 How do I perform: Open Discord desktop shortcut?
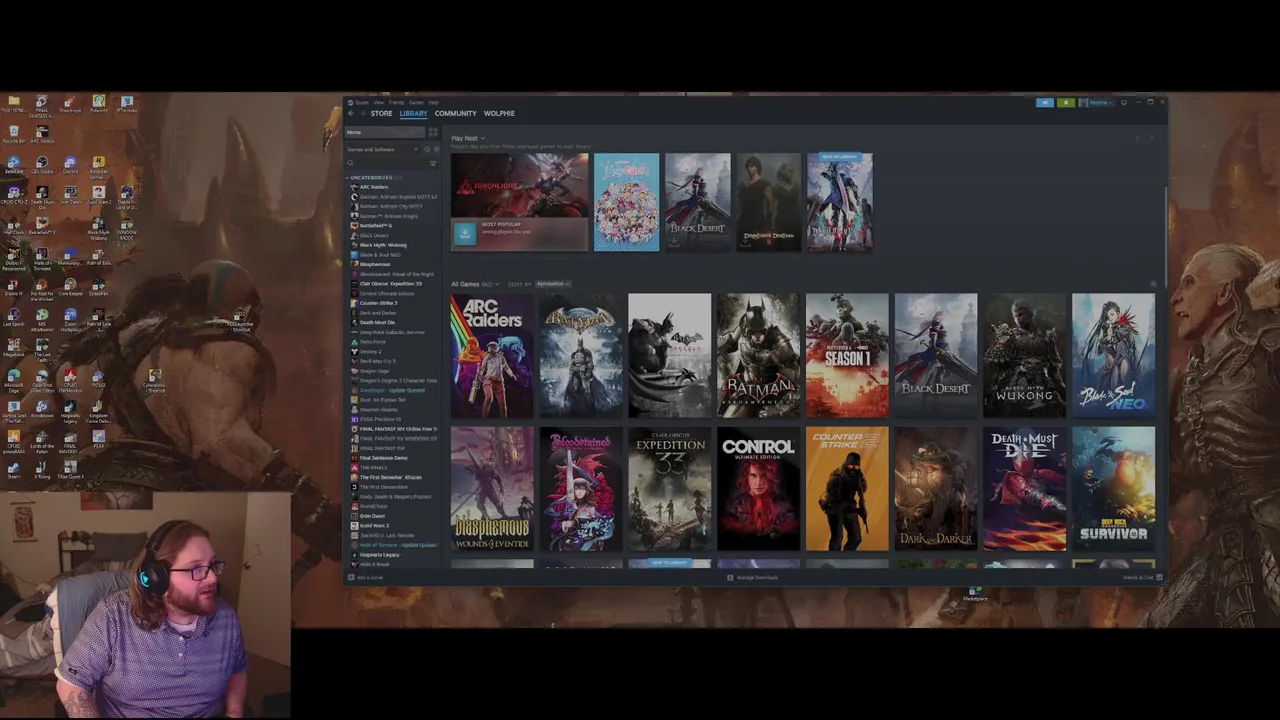tap(71, 164)
